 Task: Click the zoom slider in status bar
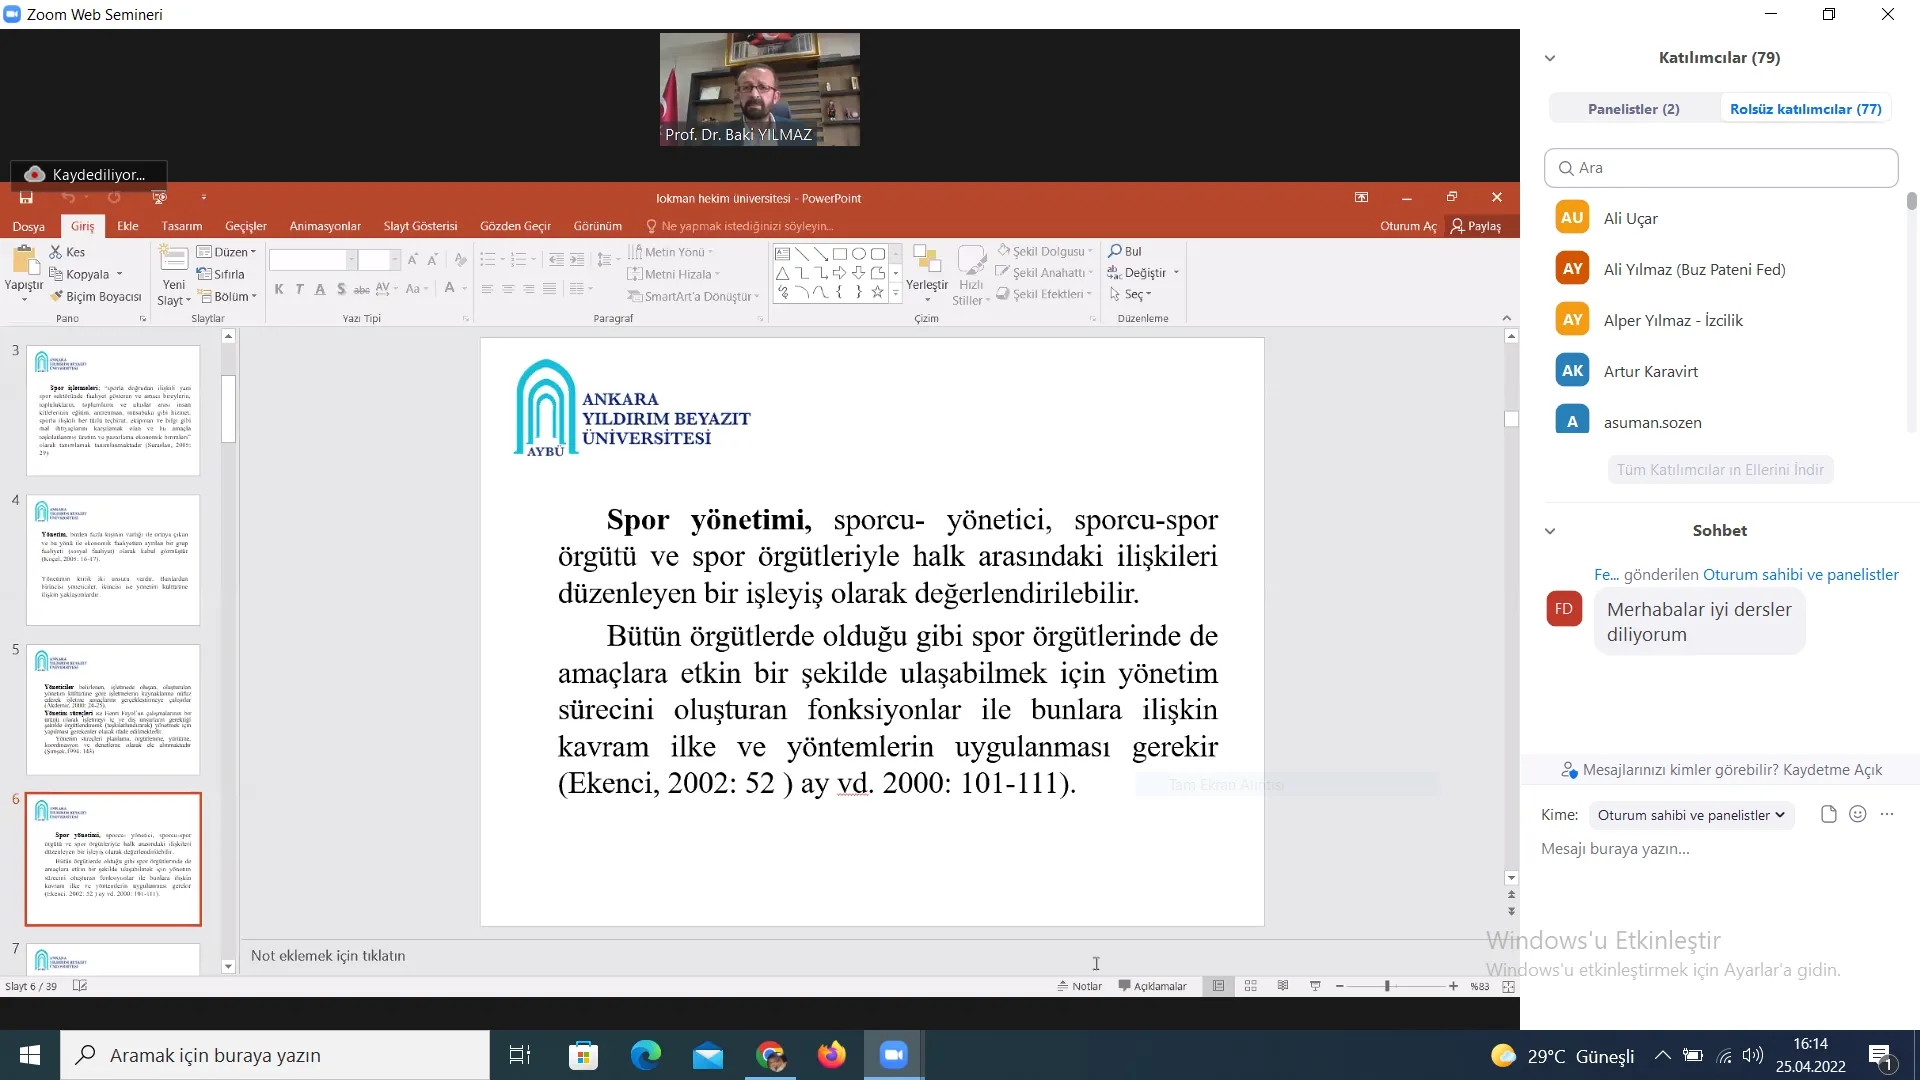coord(1387,986)
